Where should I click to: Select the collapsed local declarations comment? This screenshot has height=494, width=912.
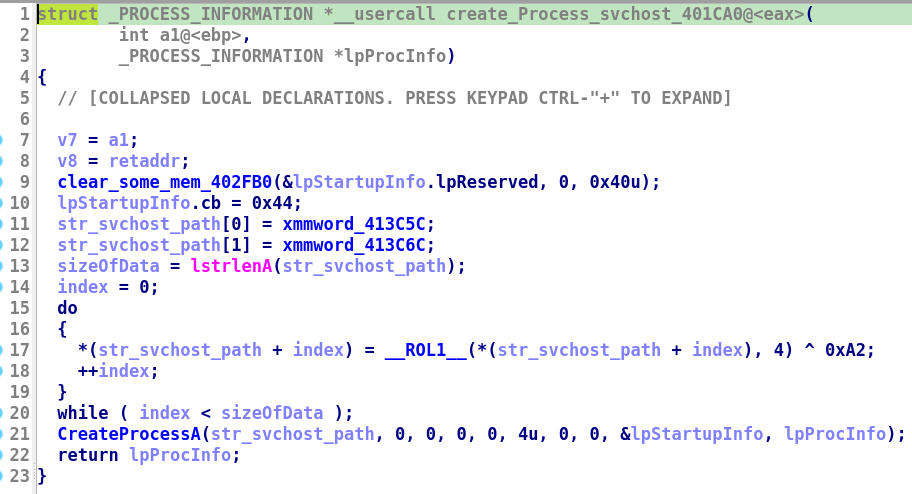394,98
